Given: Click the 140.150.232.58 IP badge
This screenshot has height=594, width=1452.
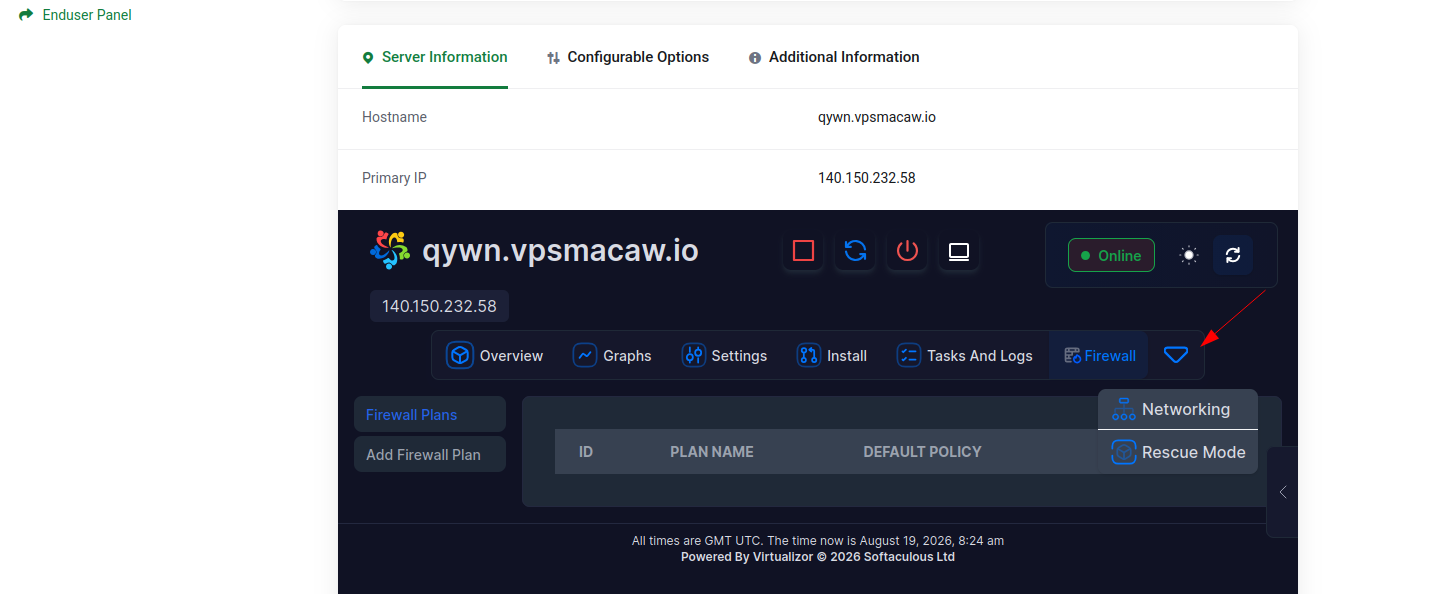Looking at the screenshot, I should click(x=439, y=306).
